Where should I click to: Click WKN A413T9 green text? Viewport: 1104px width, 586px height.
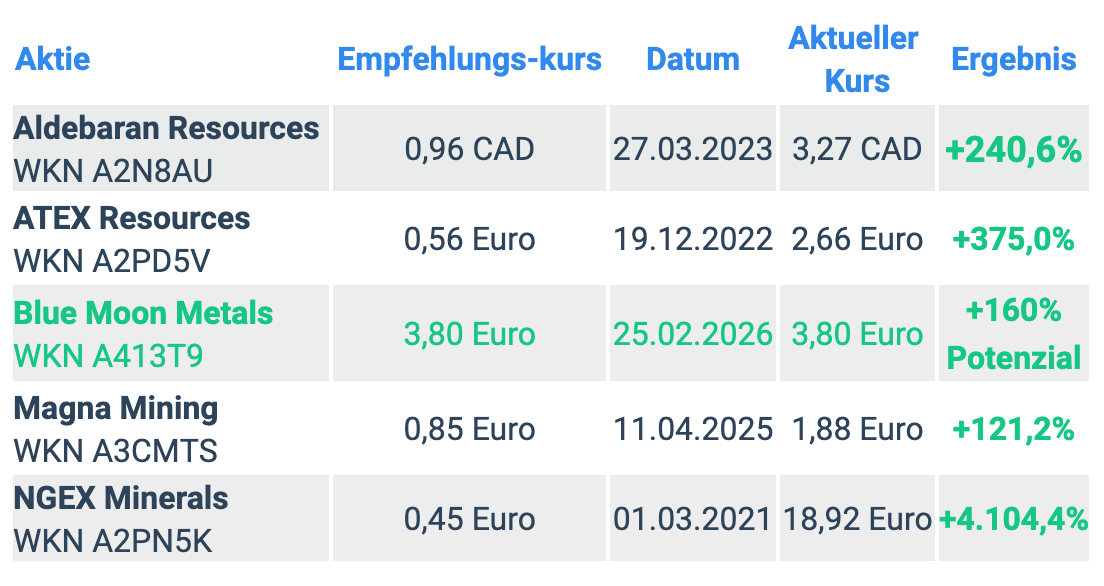pos(108,355)
